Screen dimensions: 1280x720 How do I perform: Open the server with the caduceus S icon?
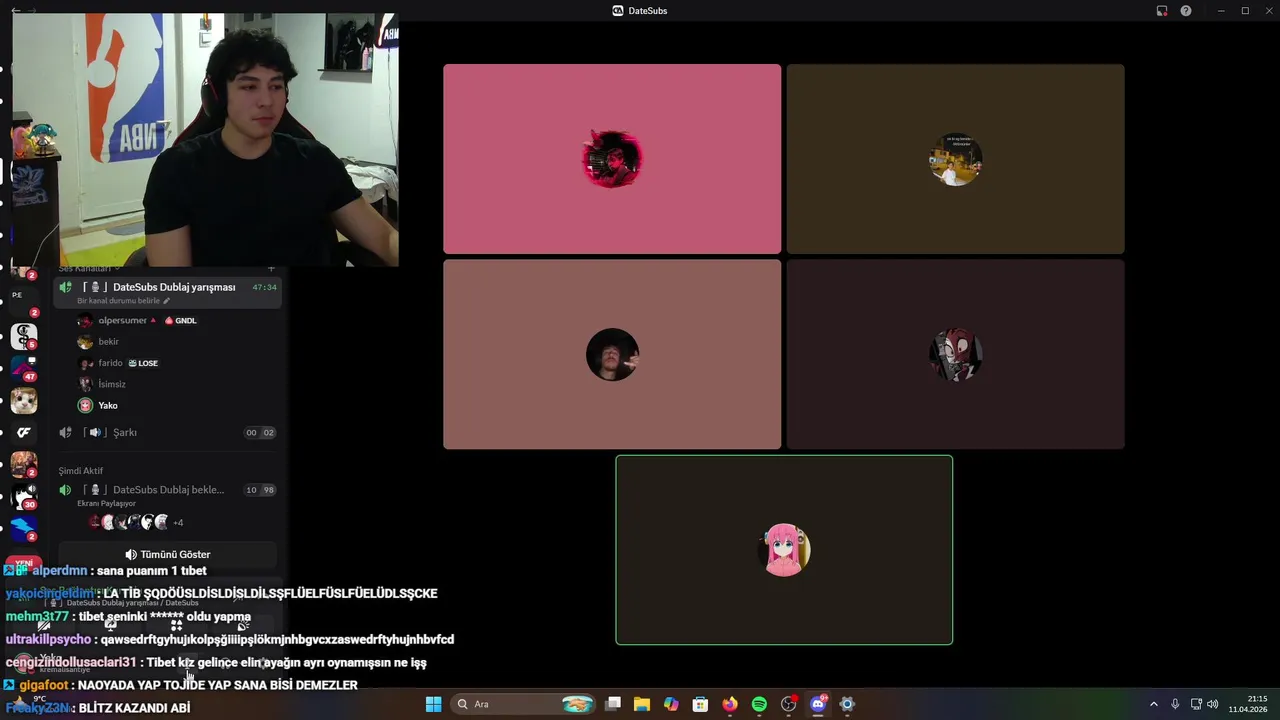[x=24, y=335]
